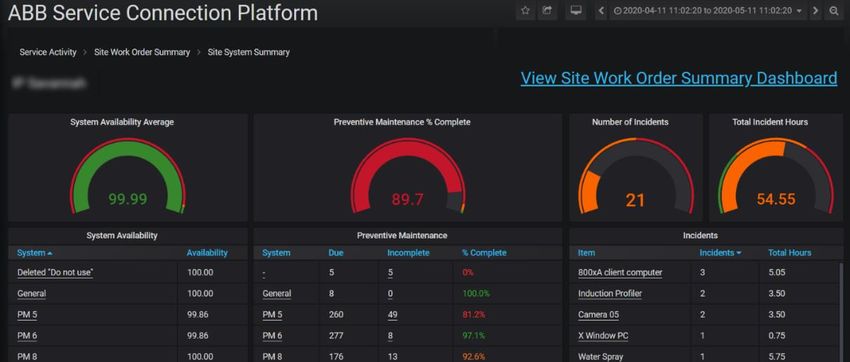
Task: Shift time range forward with right arrow
Action: (815, 11)
